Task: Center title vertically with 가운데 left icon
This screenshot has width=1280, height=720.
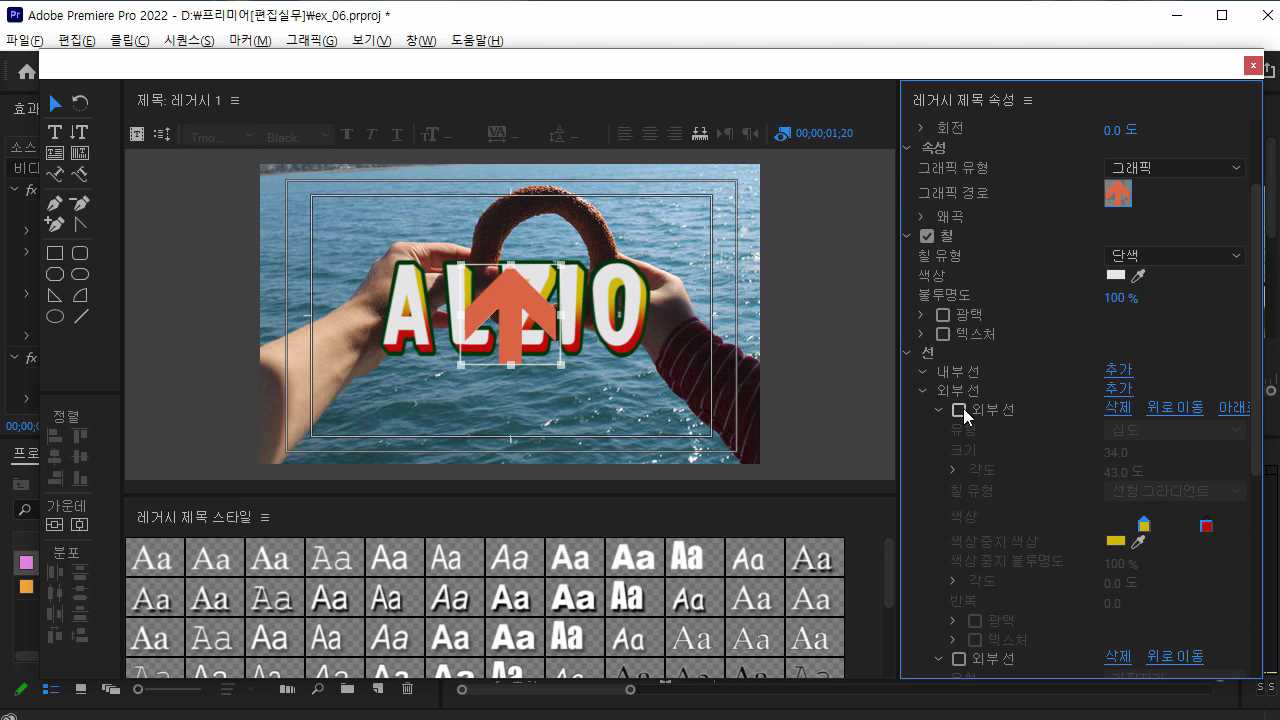Action: 55,525
